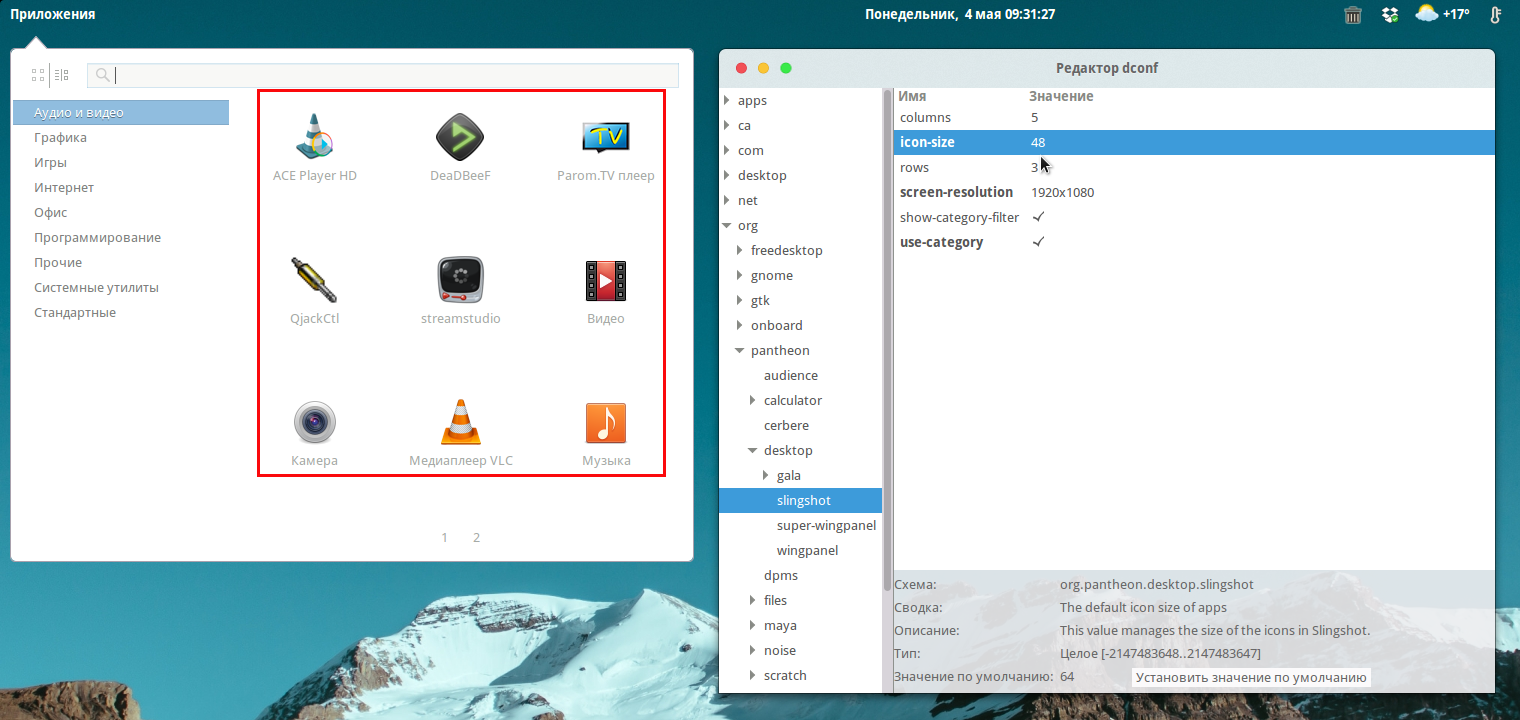Collapse the org tree node
Screen dimensions: 1520x720
[727, 226]
